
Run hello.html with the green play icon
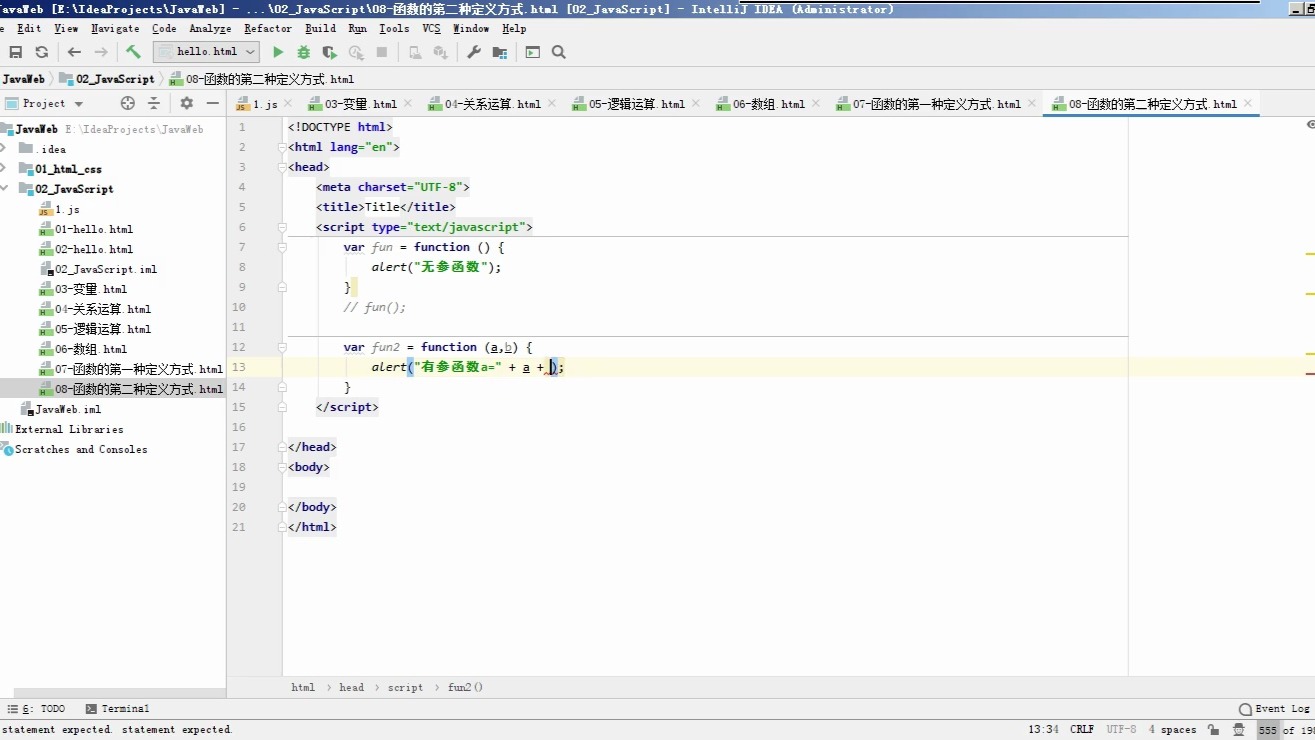(x=278, y=52)
